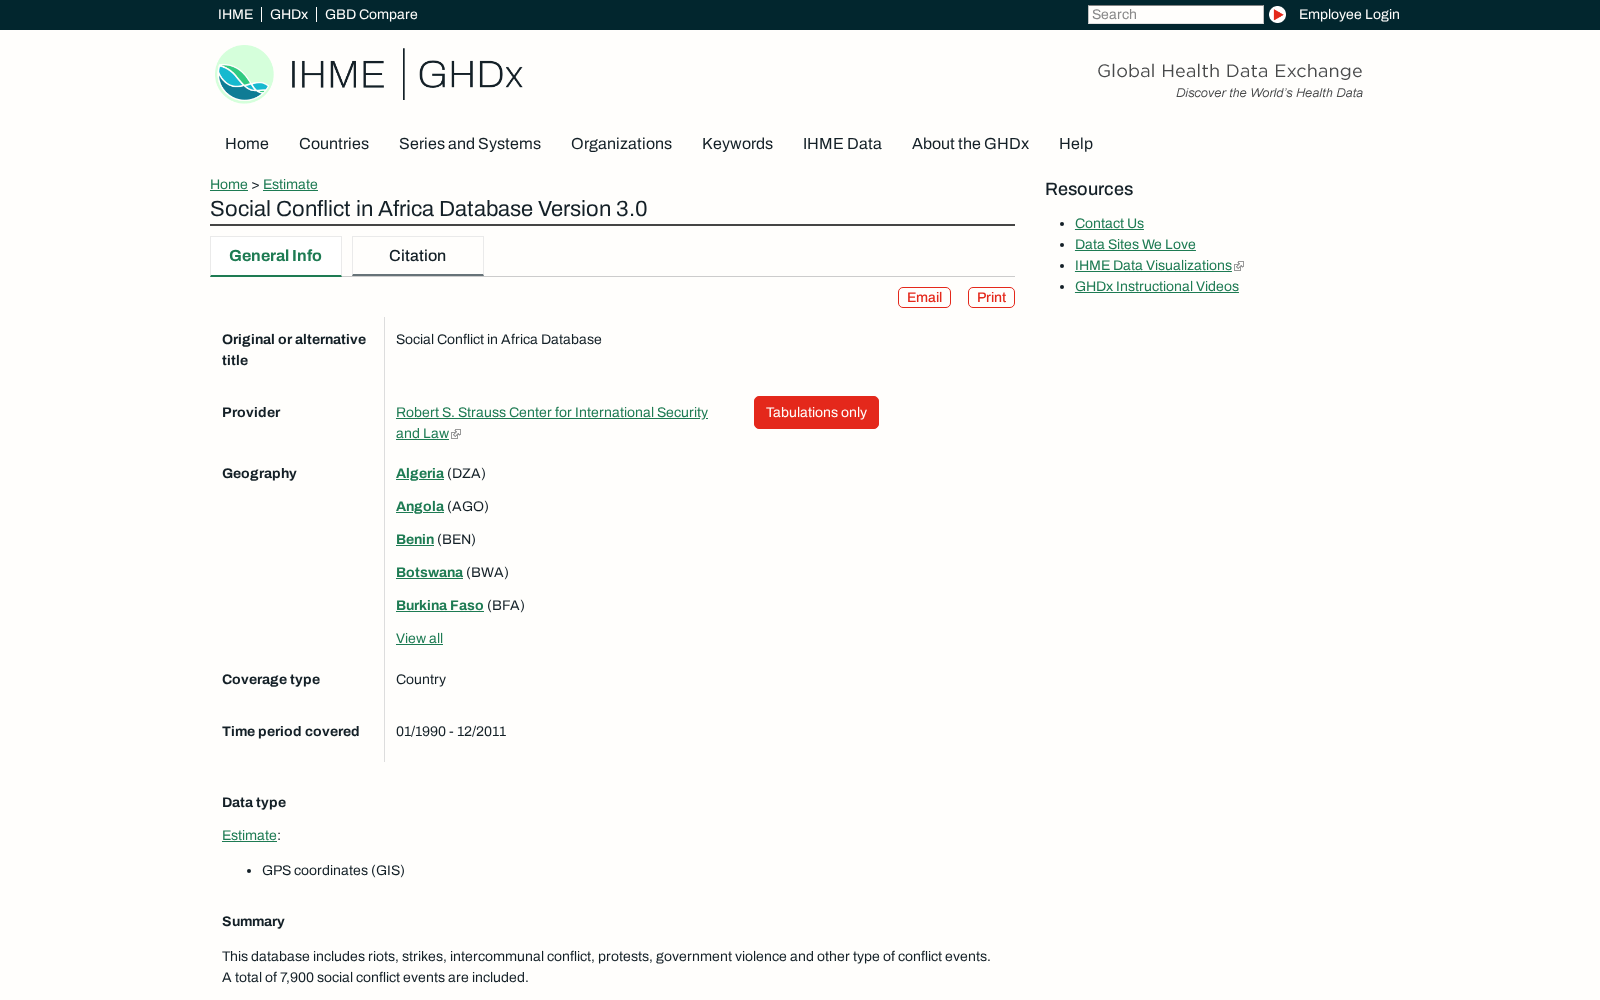Click the Print button
This screenshot has height=1000, width=1600.
[x=991, y=297]
